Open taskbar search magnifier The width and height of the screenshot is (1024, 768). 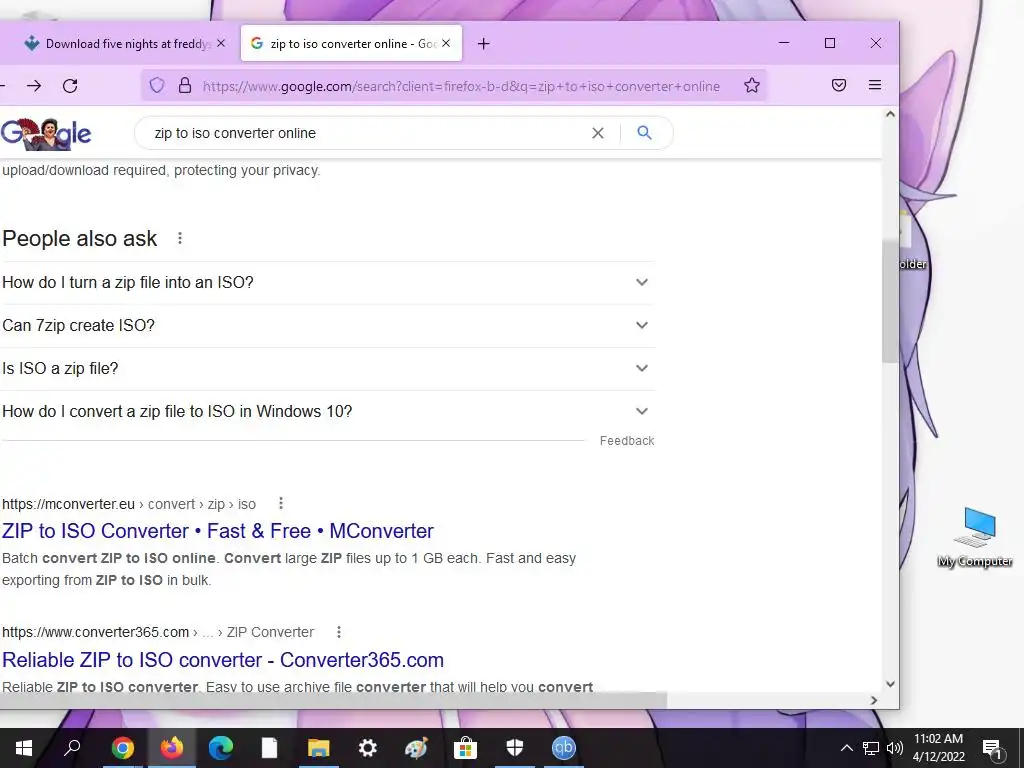tap(72, 748)
